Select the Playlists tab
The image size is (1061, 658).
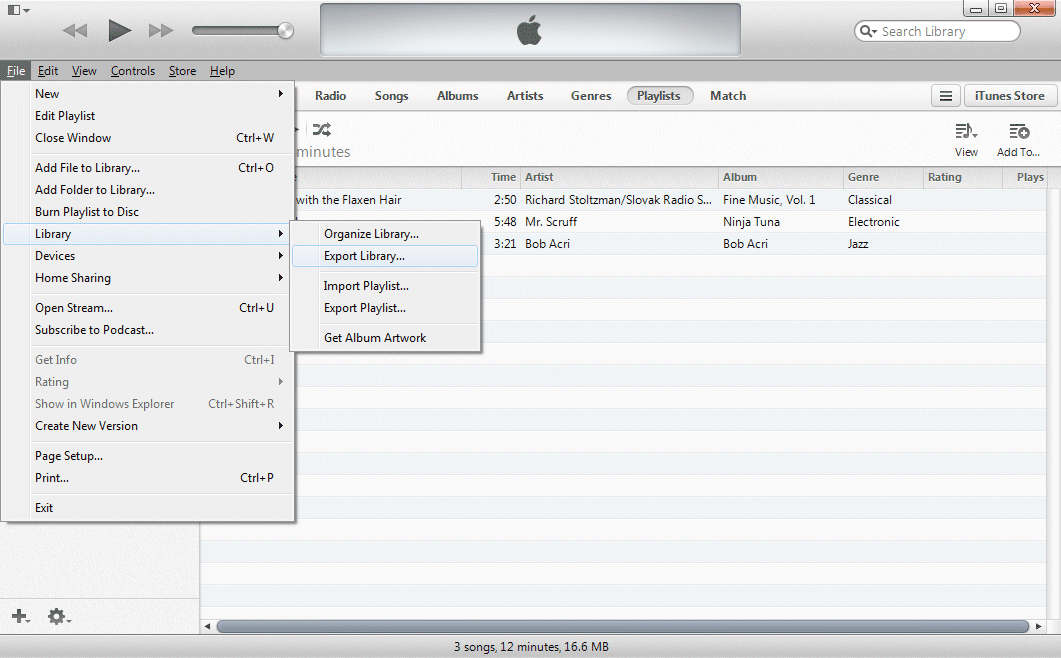pos(659,96)
